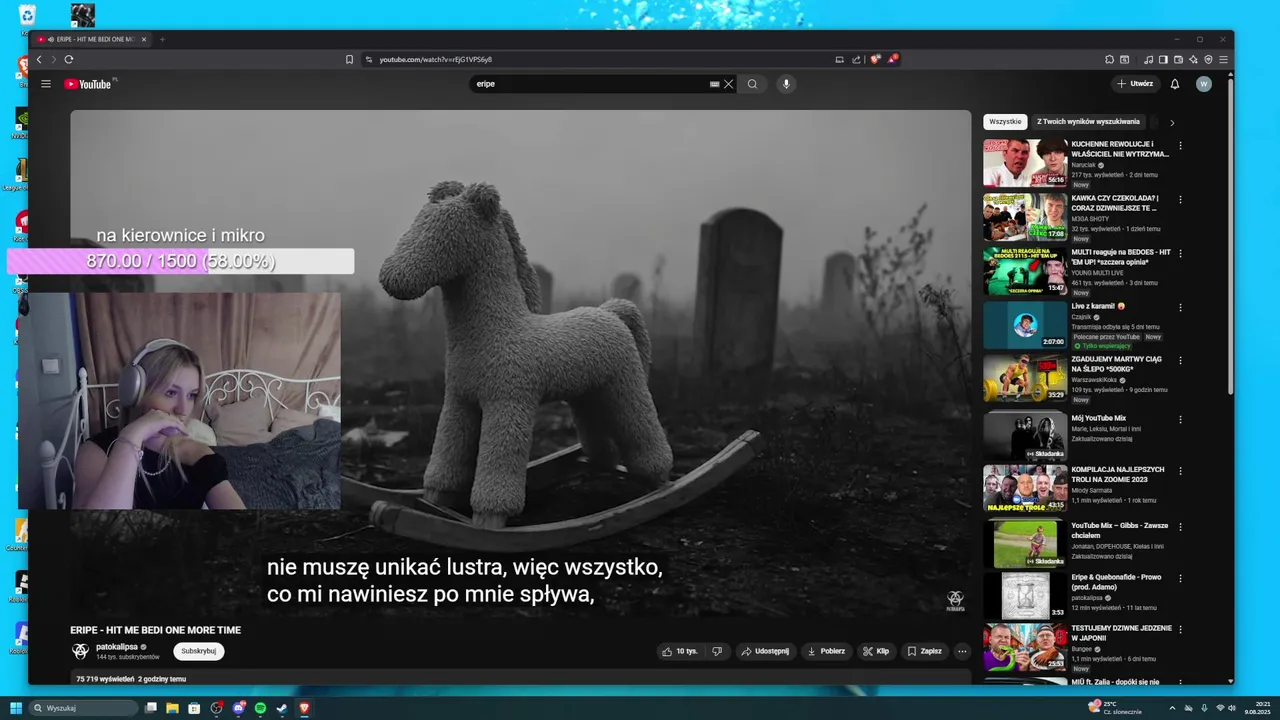This screenshot has width=1280, height=720.
Task: Open the new tab plus button
Action: [x=163, y=39]
